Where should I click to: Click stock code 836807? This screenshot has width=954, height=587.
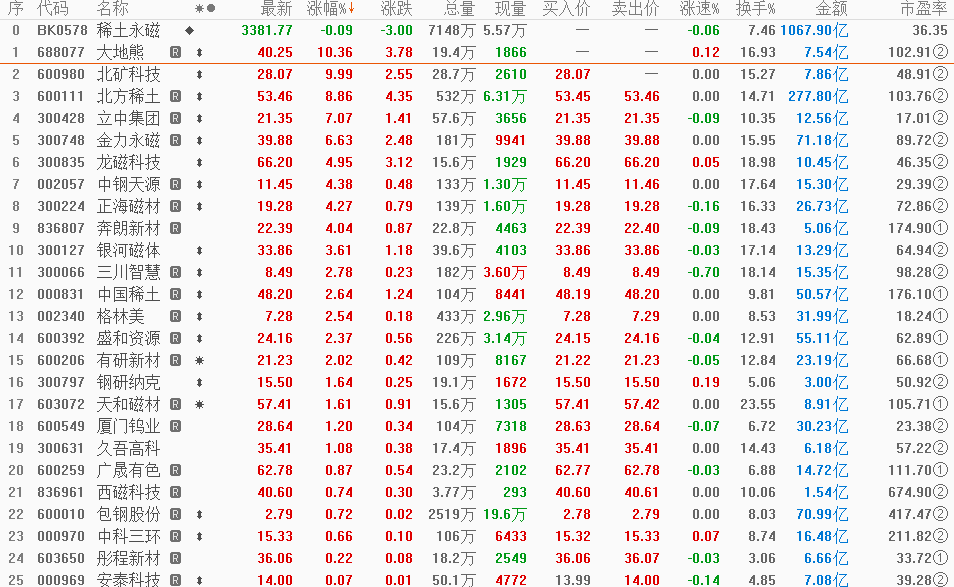[x=61, y=228]
